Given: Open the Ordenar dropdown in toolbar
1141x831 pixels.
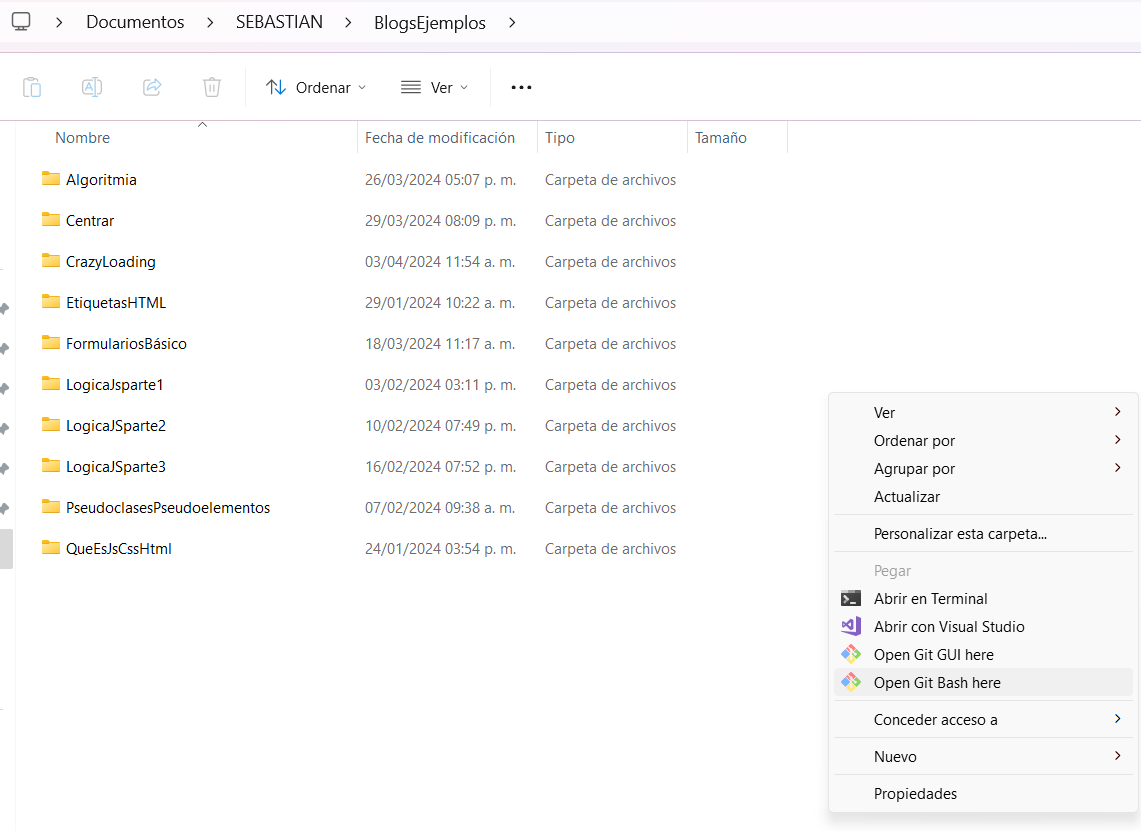Looking at the screenshot, I should coord(316,87).
